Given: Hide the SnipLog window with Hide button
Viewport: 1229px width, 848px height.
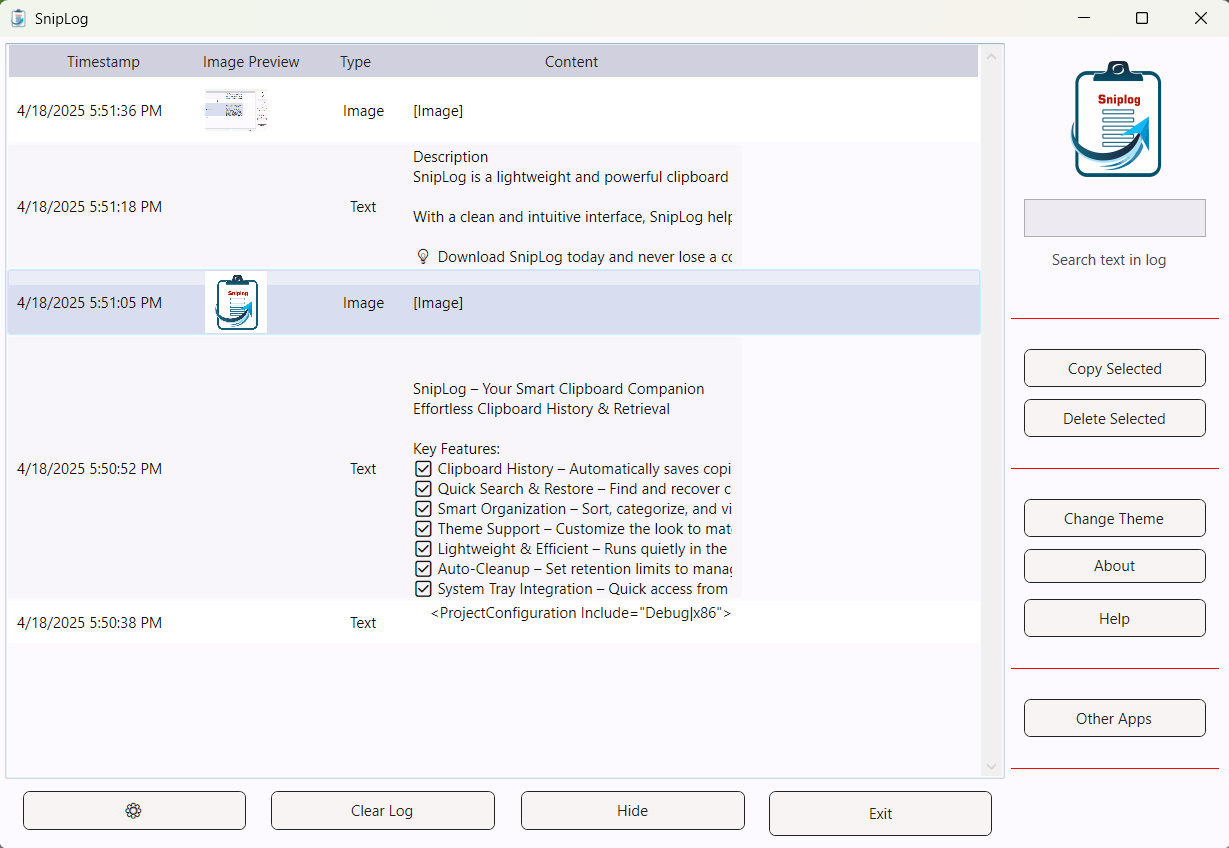Looking at the screenshot, I should pos(632,811).
